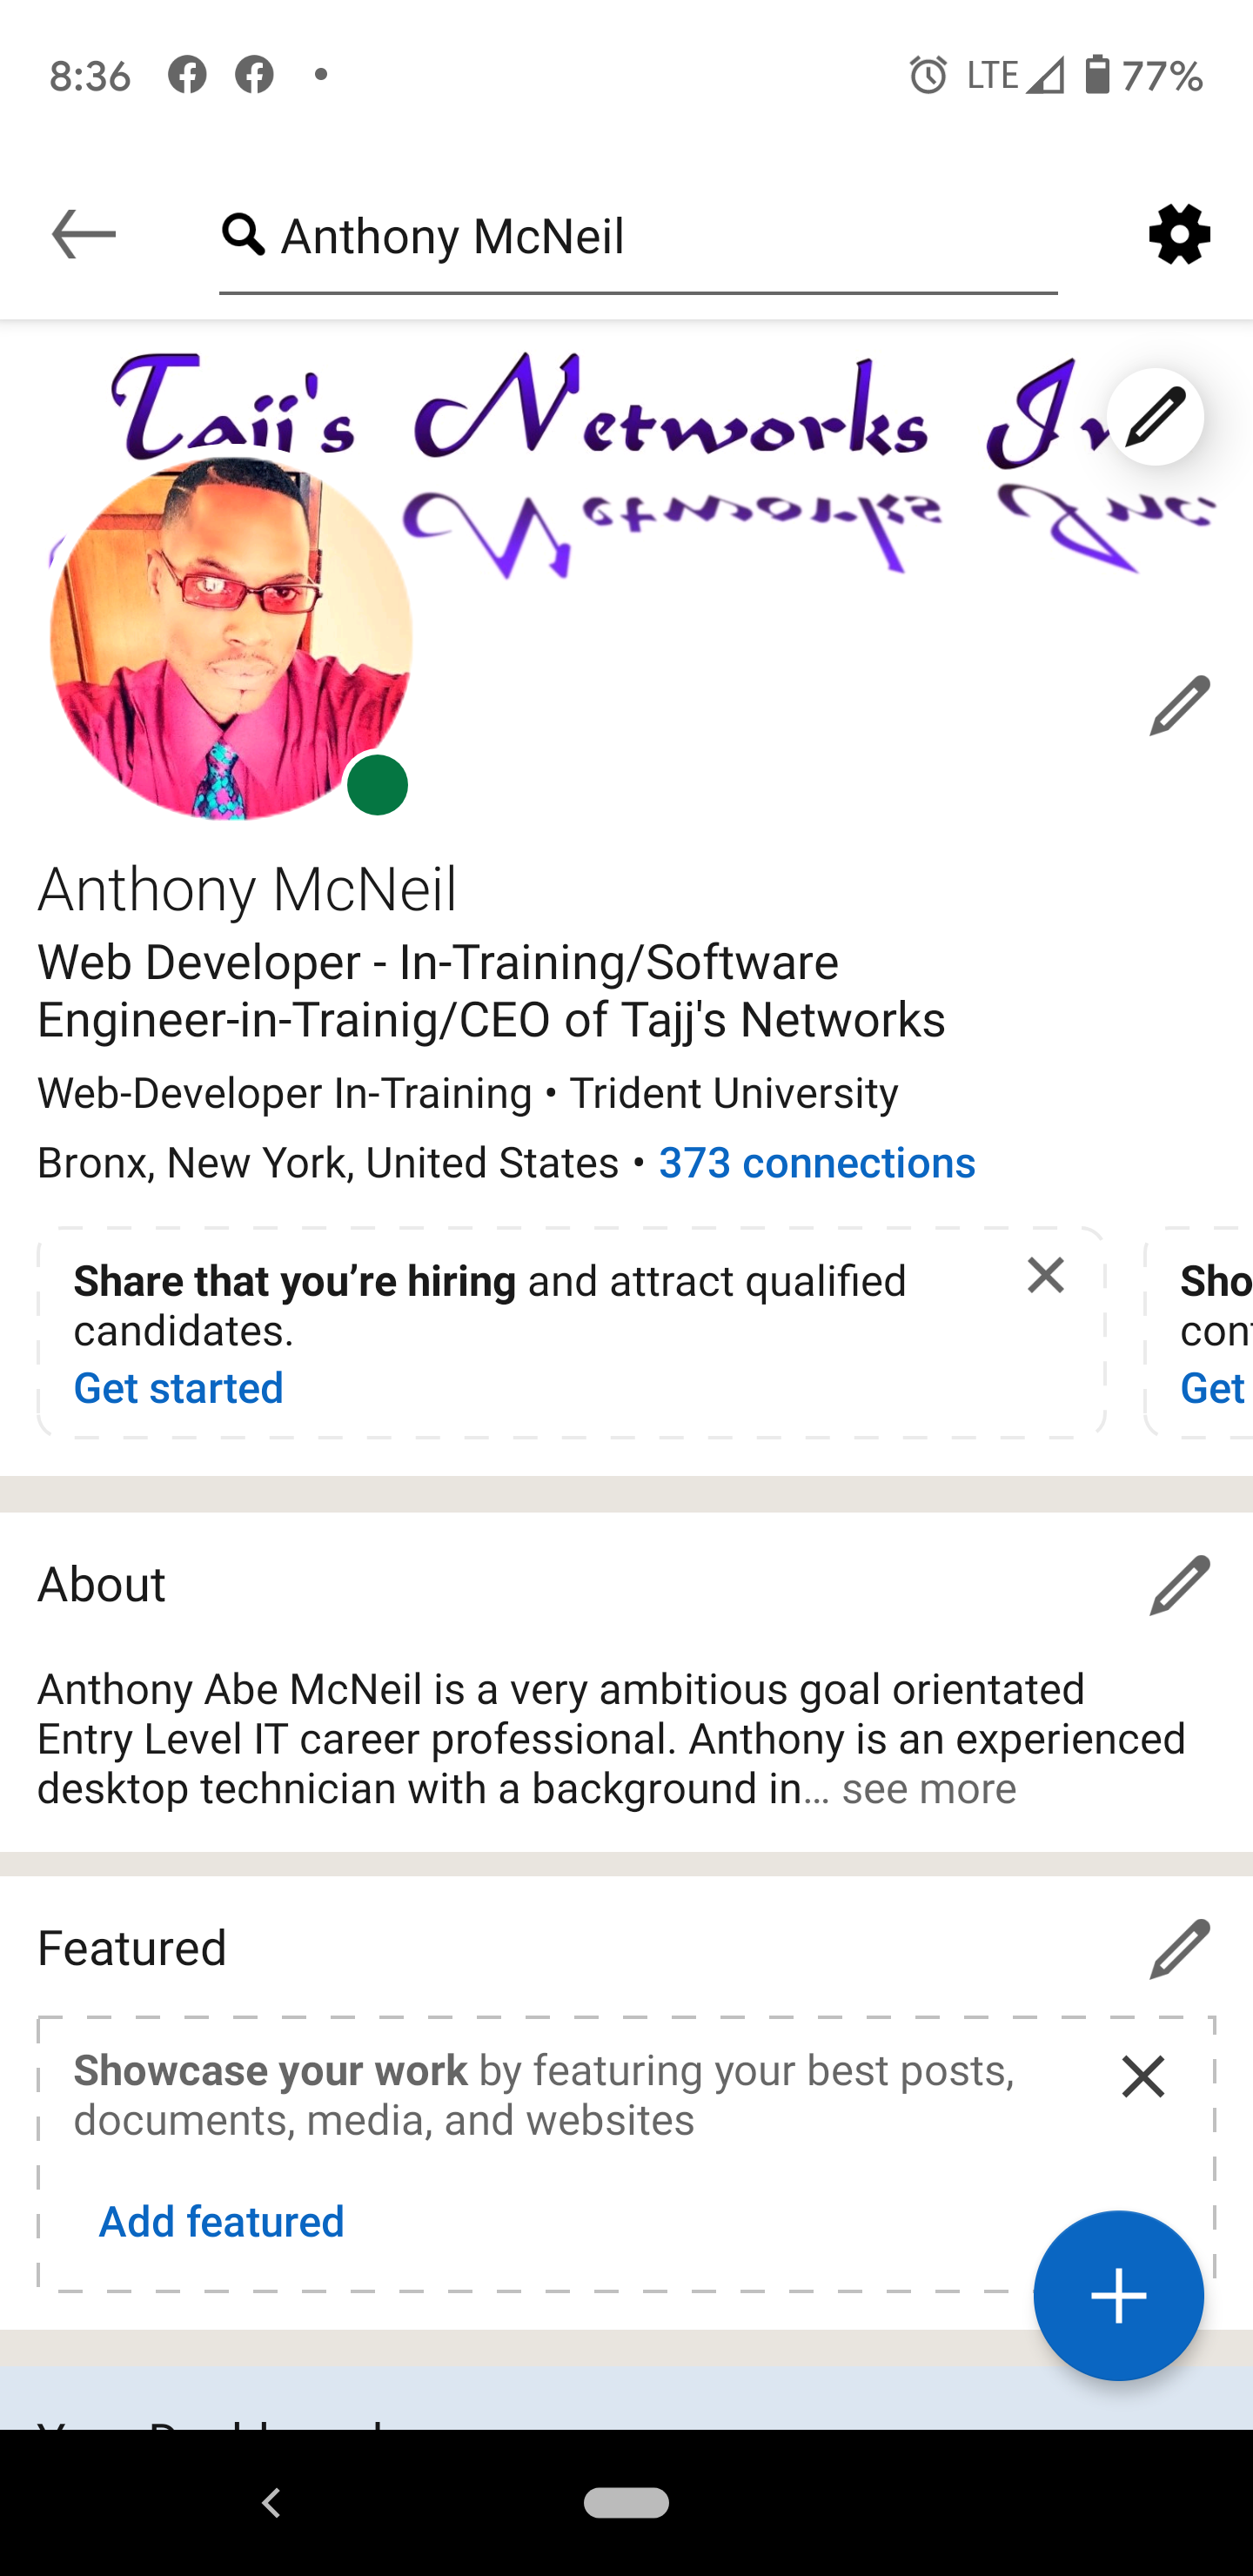
Task: Tap the back arrow in top bar
Action: (x=84, y=235)
